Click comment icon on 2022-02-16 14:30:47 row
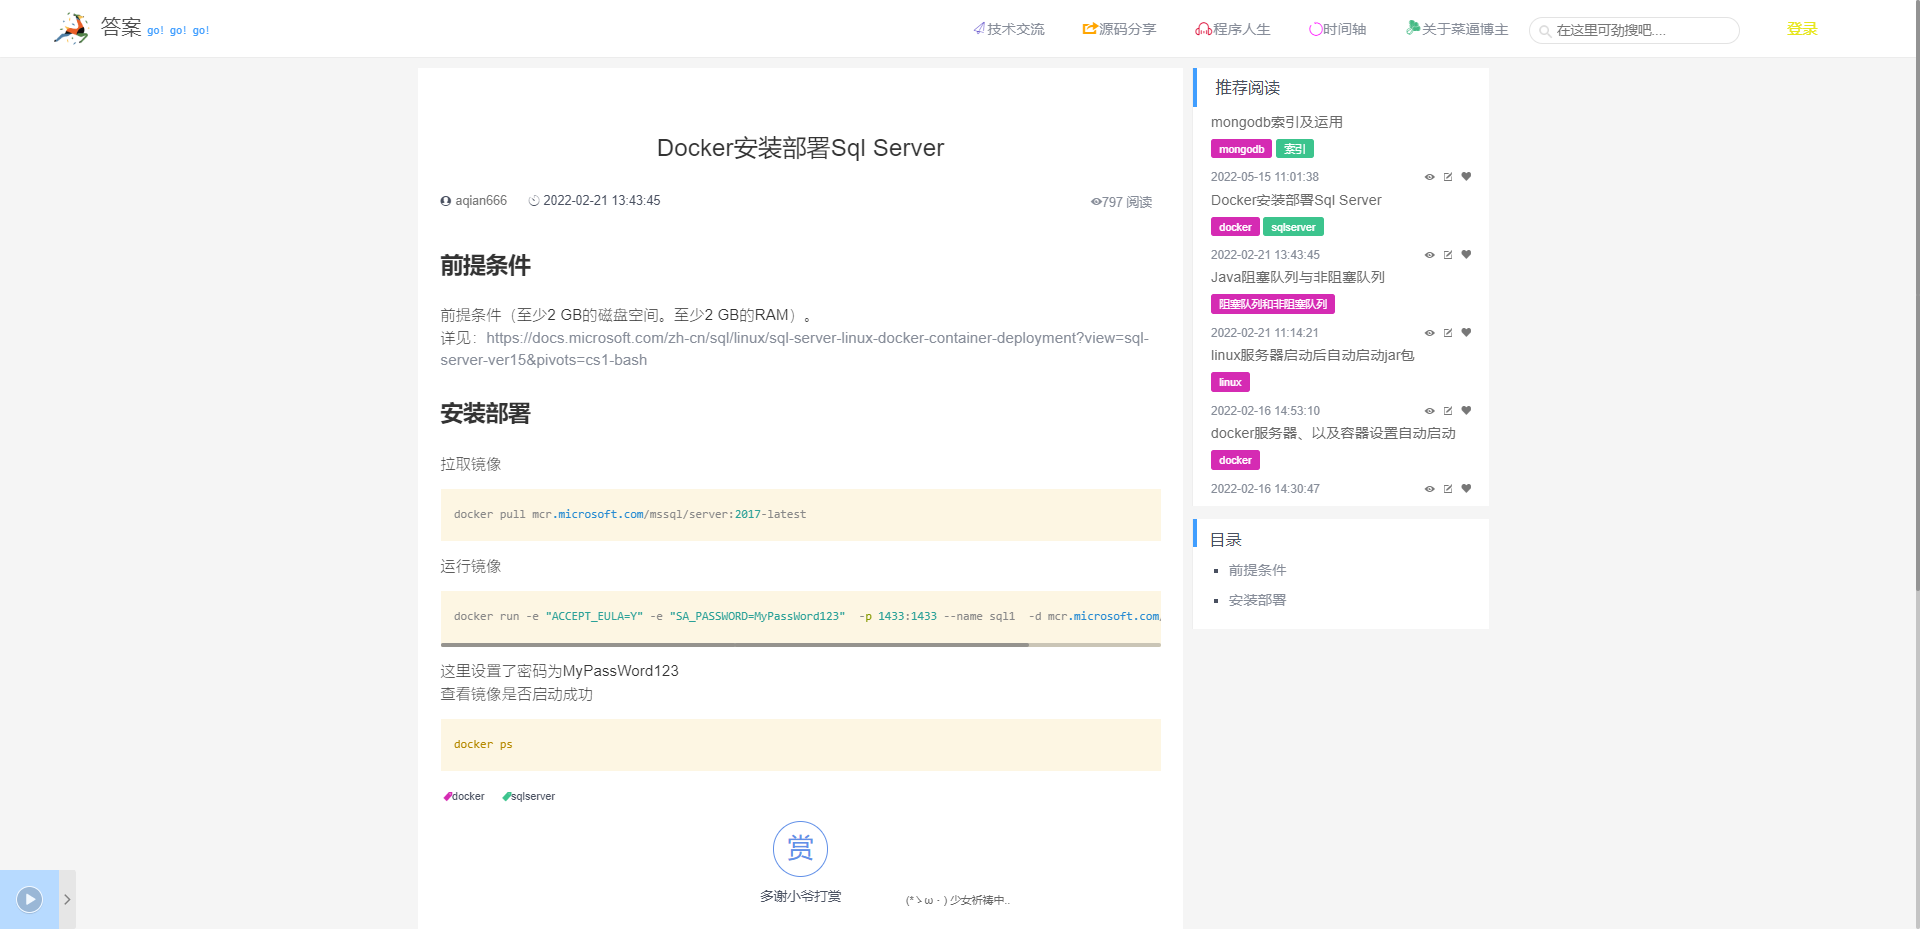Screen dimensions: 1920x929 click(1448, 489)
